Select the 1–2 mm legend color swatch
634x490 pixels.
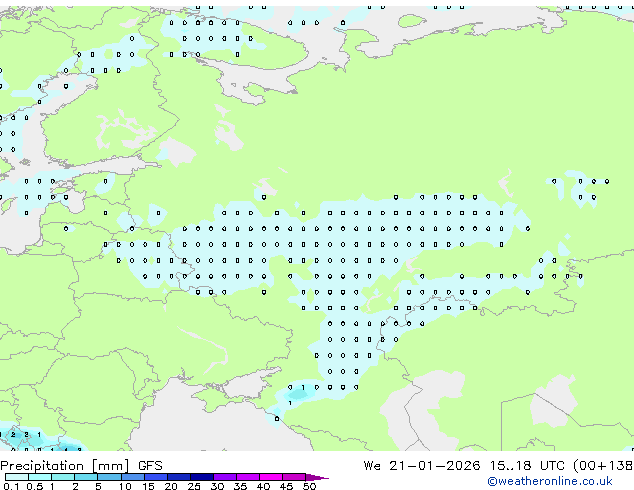(x=63, y=477)
